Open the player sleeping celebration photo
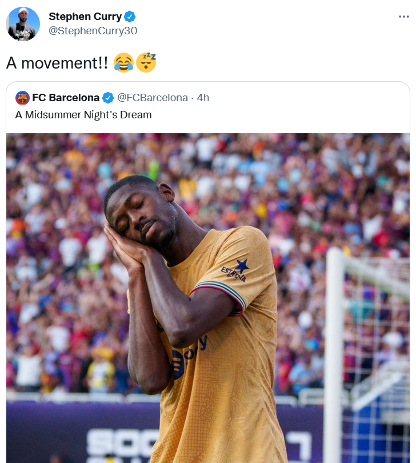Viewport: 416px width, 463px height. coord(208,298)
